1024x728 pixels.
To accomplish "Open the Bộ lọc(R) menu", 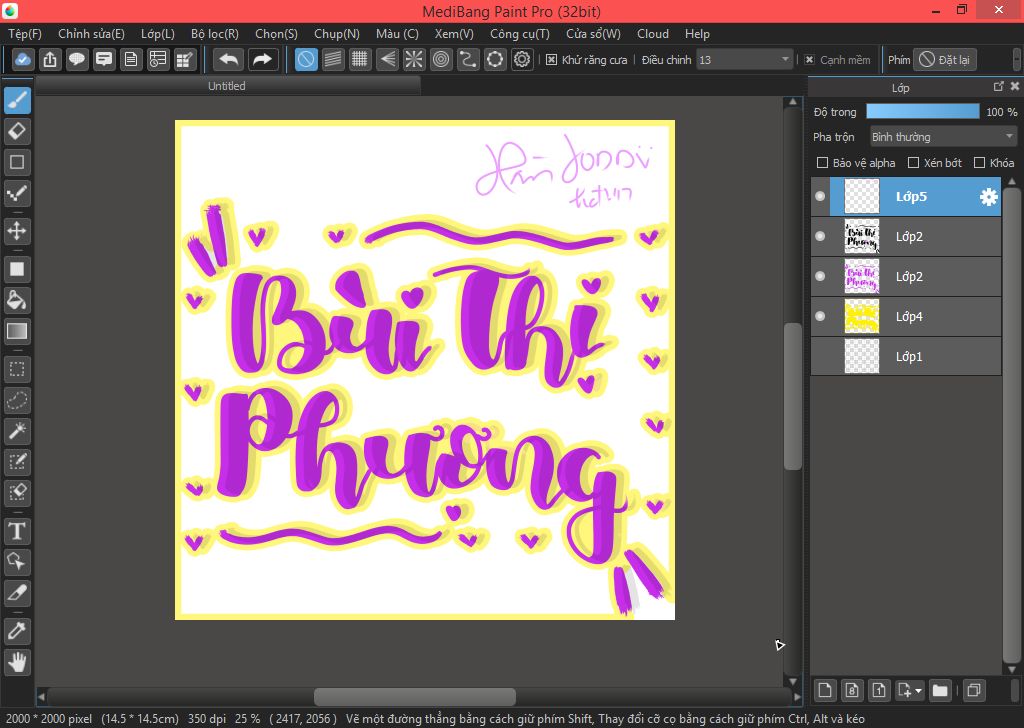I will pyautogui.click(x=215, y=34).
